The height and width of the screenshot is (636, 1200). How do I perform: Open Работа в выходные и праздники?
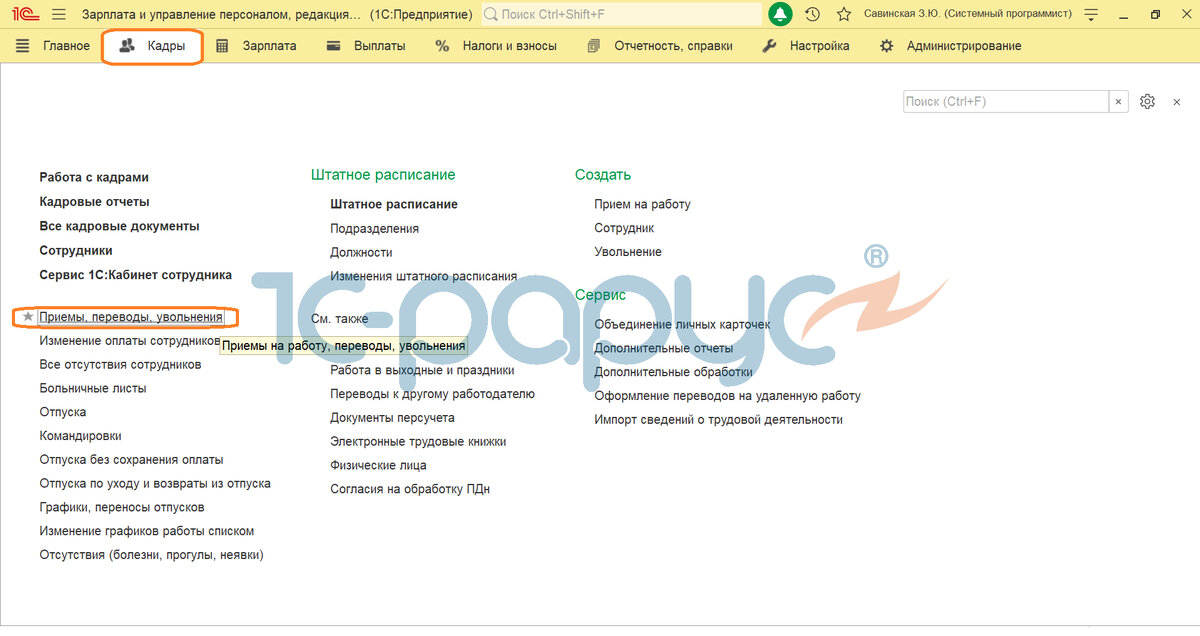point(422,370)
